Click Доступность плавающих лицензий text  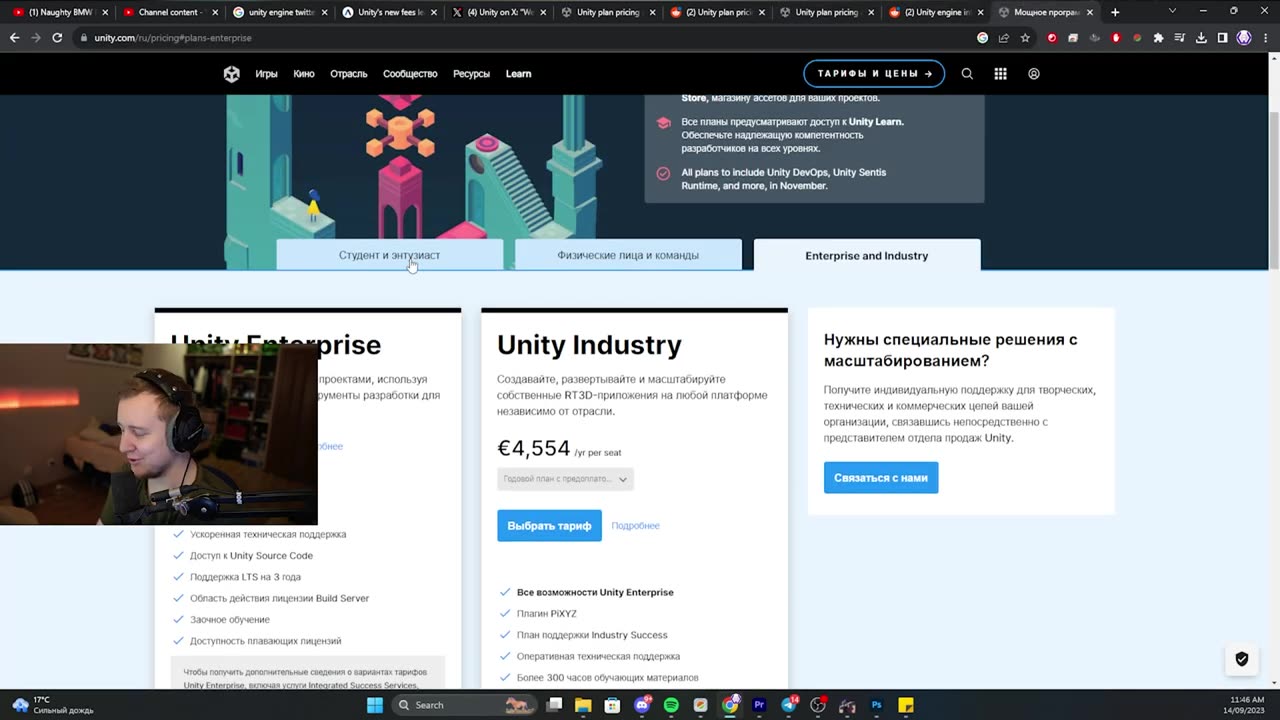(265, 641)
